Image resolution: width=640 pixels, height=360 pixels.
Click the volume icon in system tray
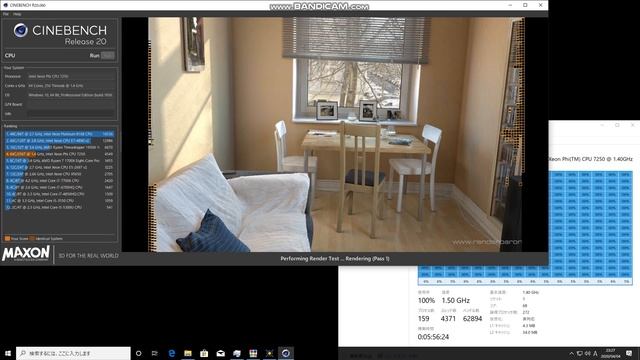click(587, 353)
